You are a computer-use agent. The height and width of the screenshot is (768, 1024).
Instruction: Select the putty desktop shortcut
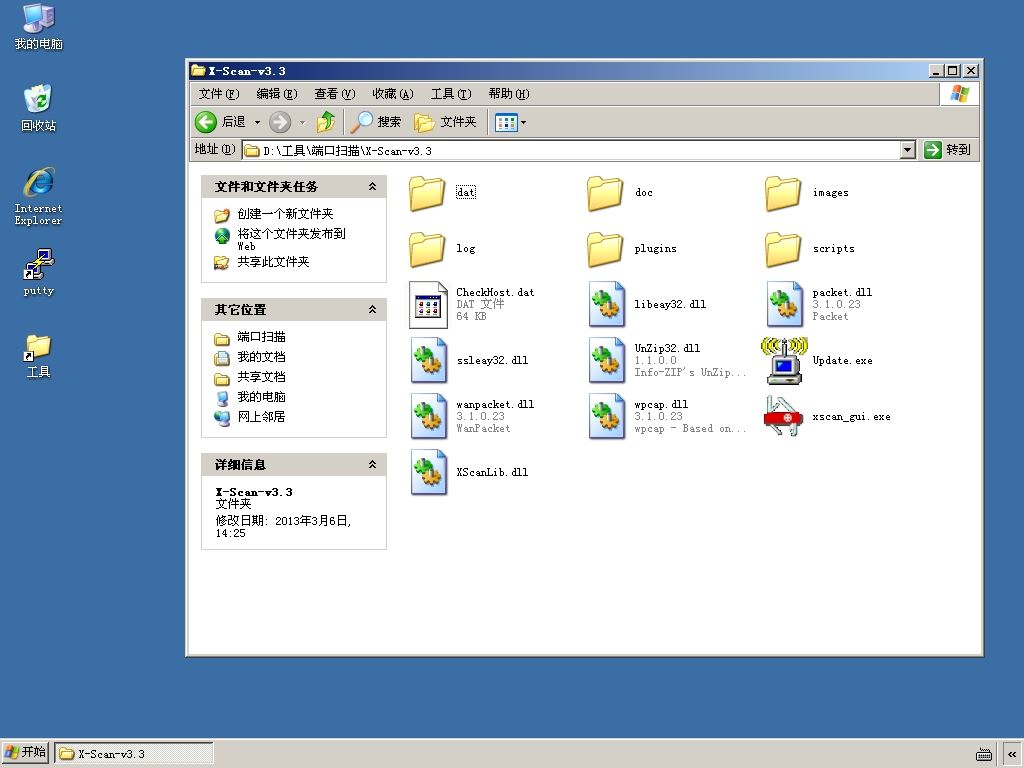[39, 273]
